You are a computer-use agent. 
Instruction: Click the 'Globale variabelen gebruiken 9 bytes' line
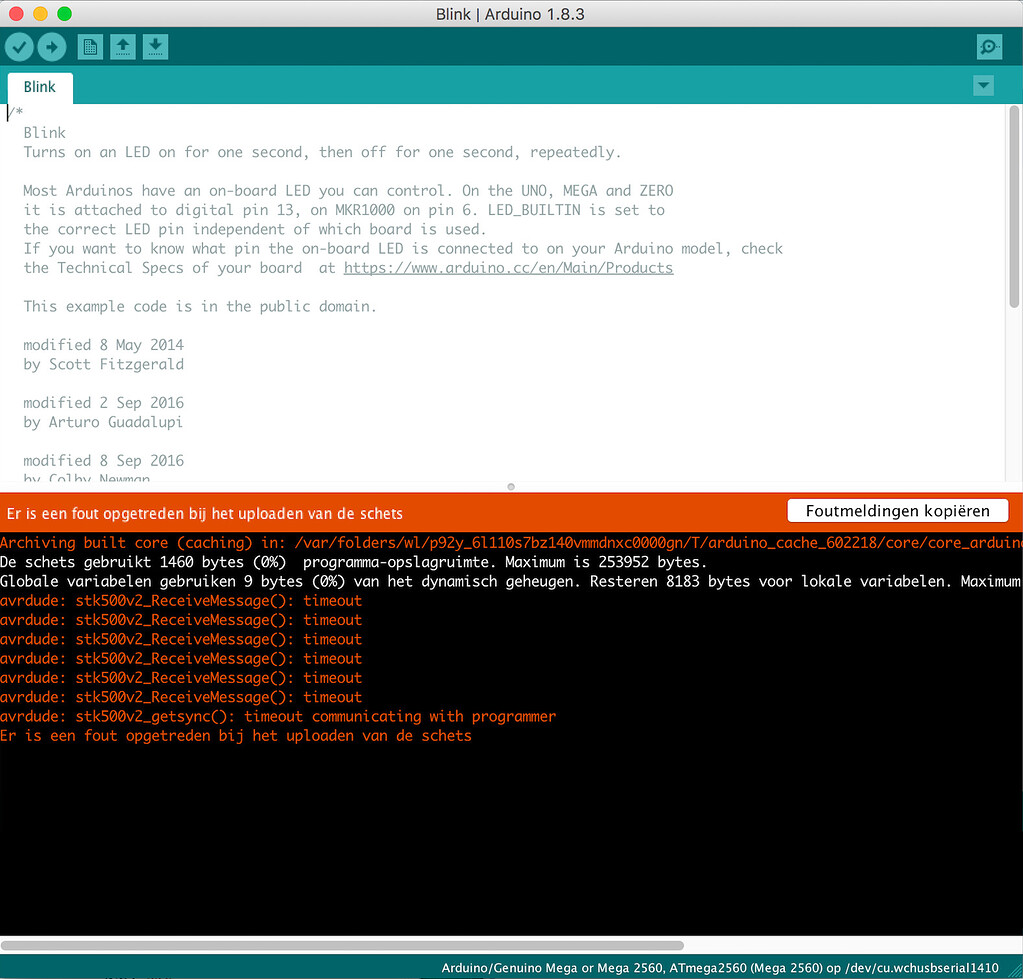coord(510,582)
